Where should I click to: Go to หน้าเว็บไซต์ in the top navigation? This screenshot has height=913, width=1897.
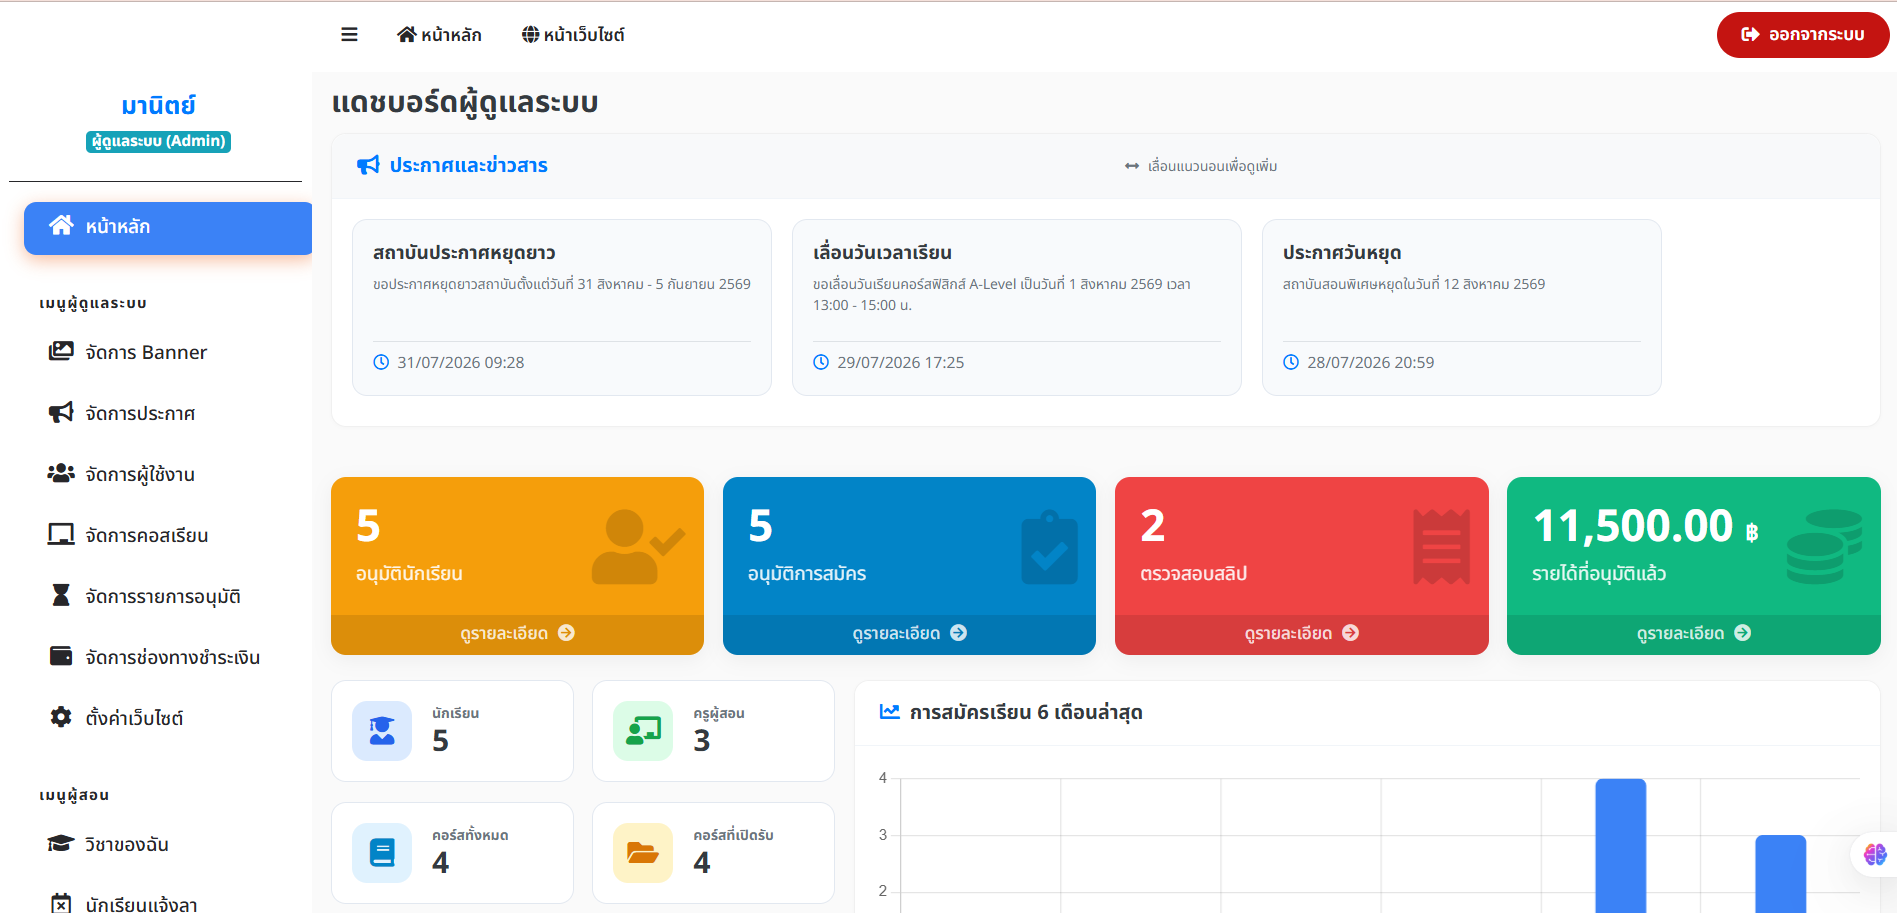(x=573, y=35)
